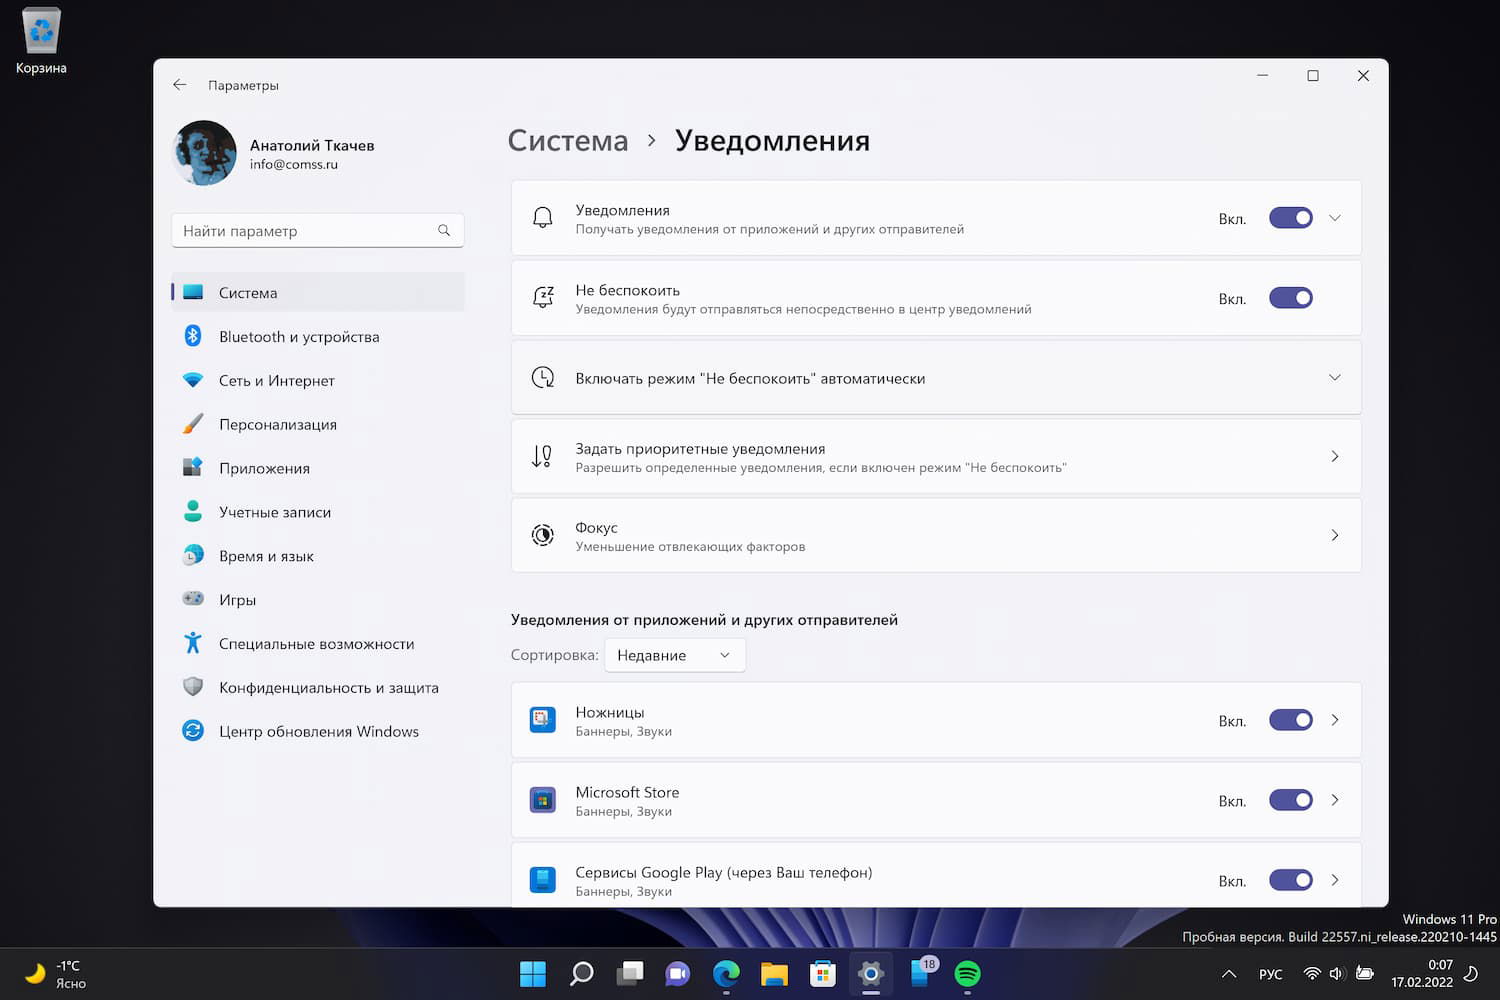Click the Wi-Fi icon in system tray
Image resolution: width=1500 pixels, height=1000 pixels.
click(x=1312, y=973)
